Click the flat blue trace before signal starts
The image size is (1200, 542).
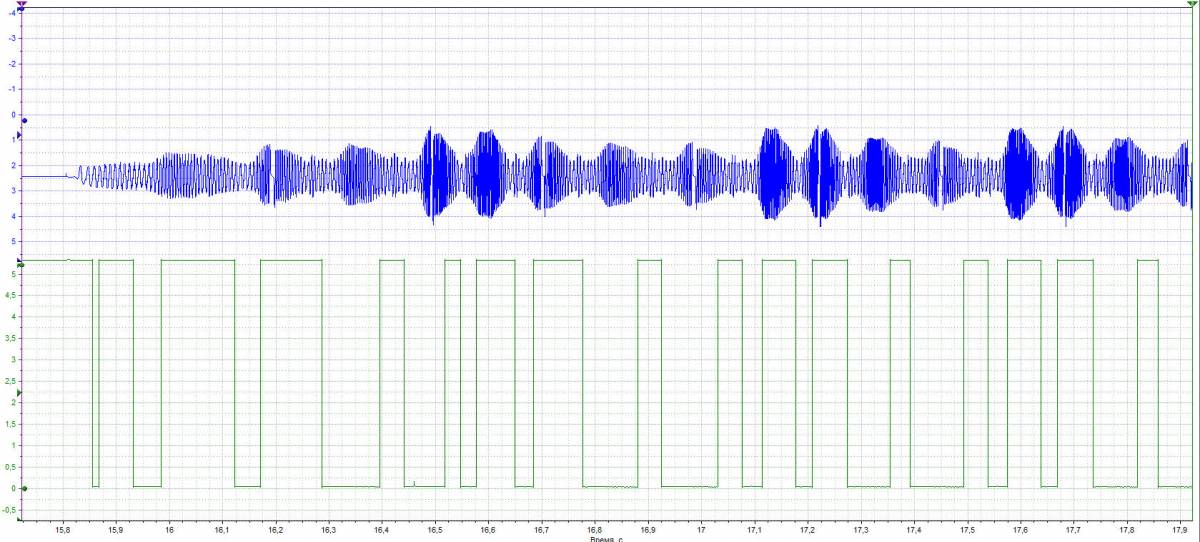tap(43, 176)
